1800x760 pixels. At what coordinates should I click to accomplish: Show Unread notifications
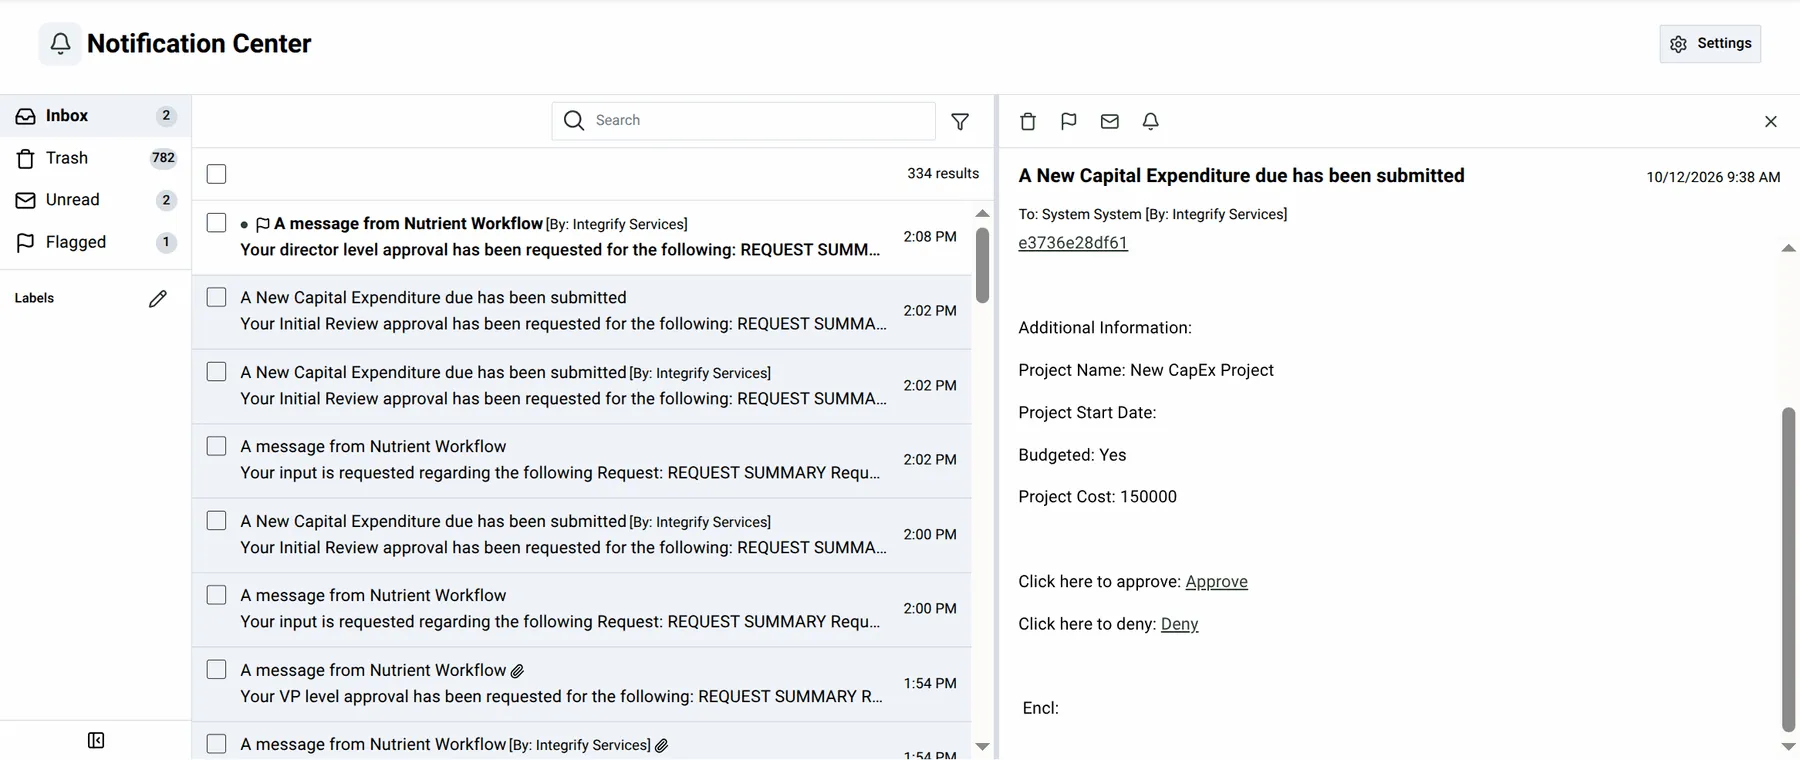(x=95, y=200)
